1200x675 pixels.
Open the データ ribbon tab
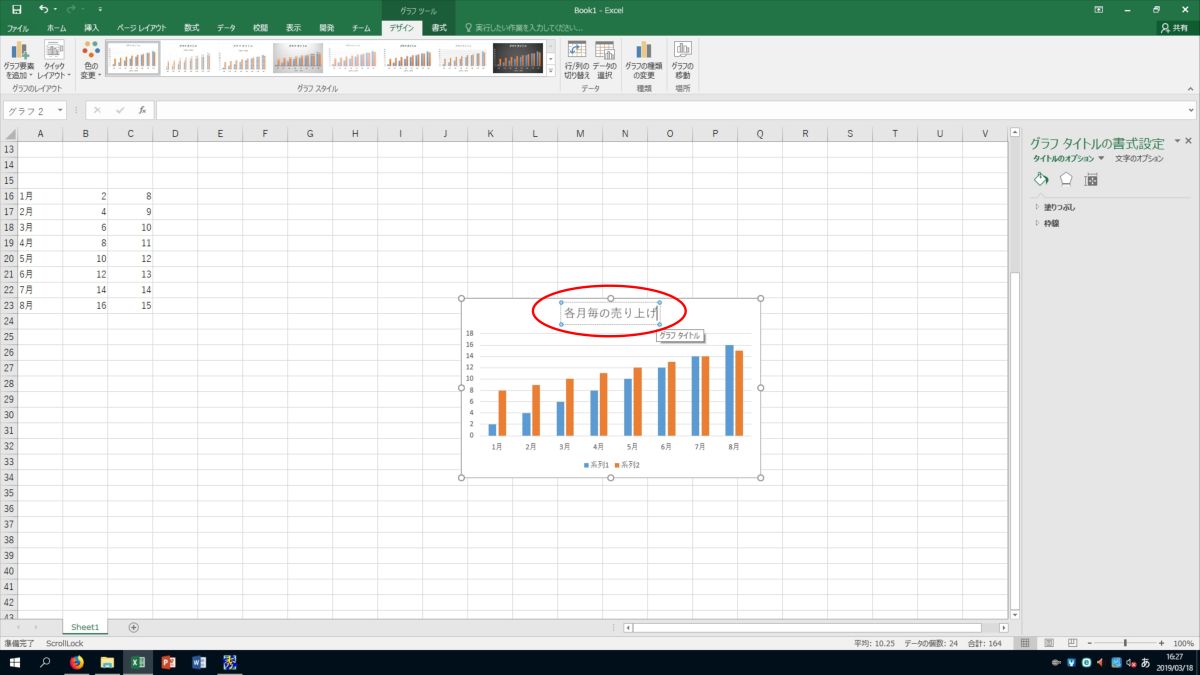(227, 28)
